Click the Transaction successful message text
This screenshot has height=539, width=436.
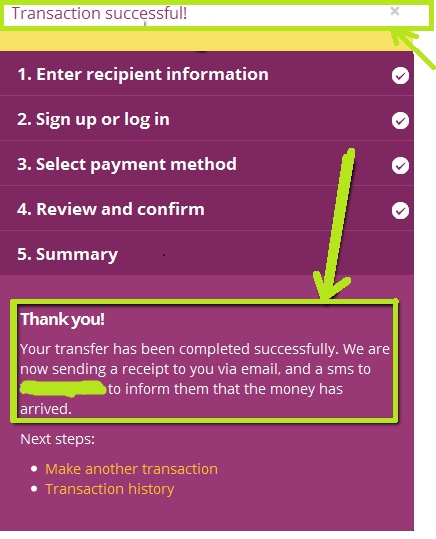99,14
